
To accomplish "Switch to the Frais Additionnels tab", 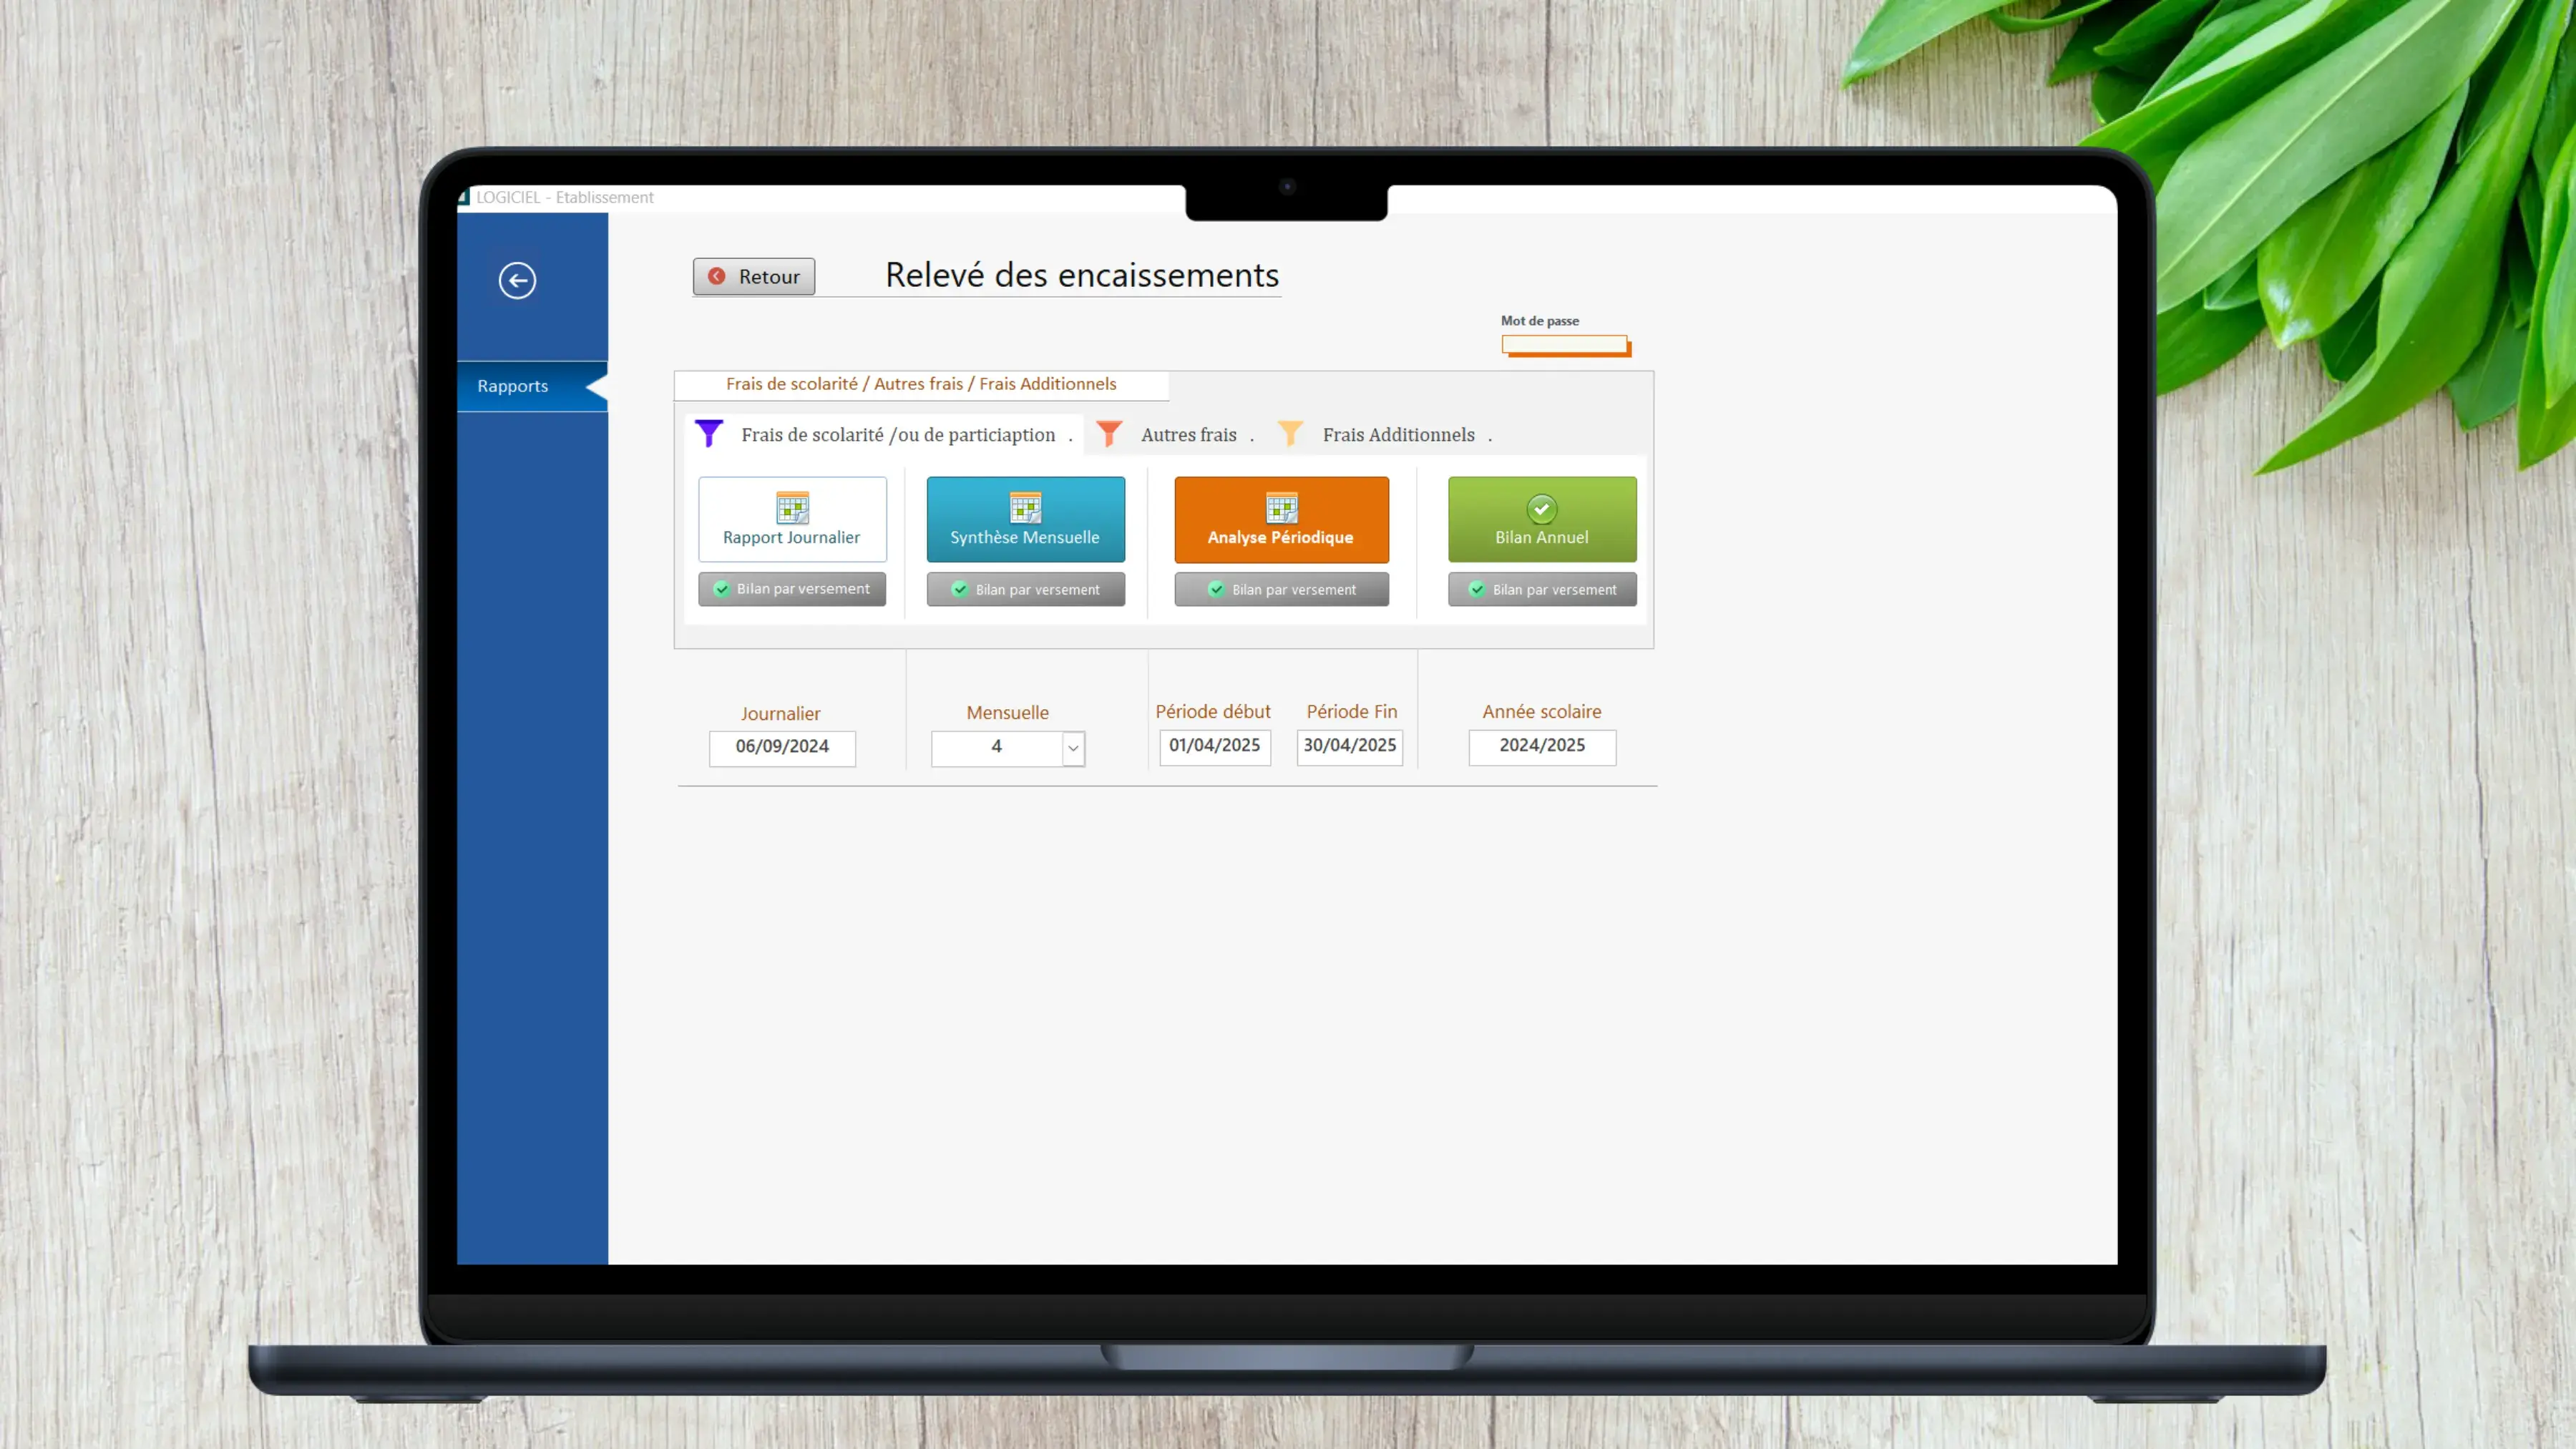I will tap(1398, 435).
